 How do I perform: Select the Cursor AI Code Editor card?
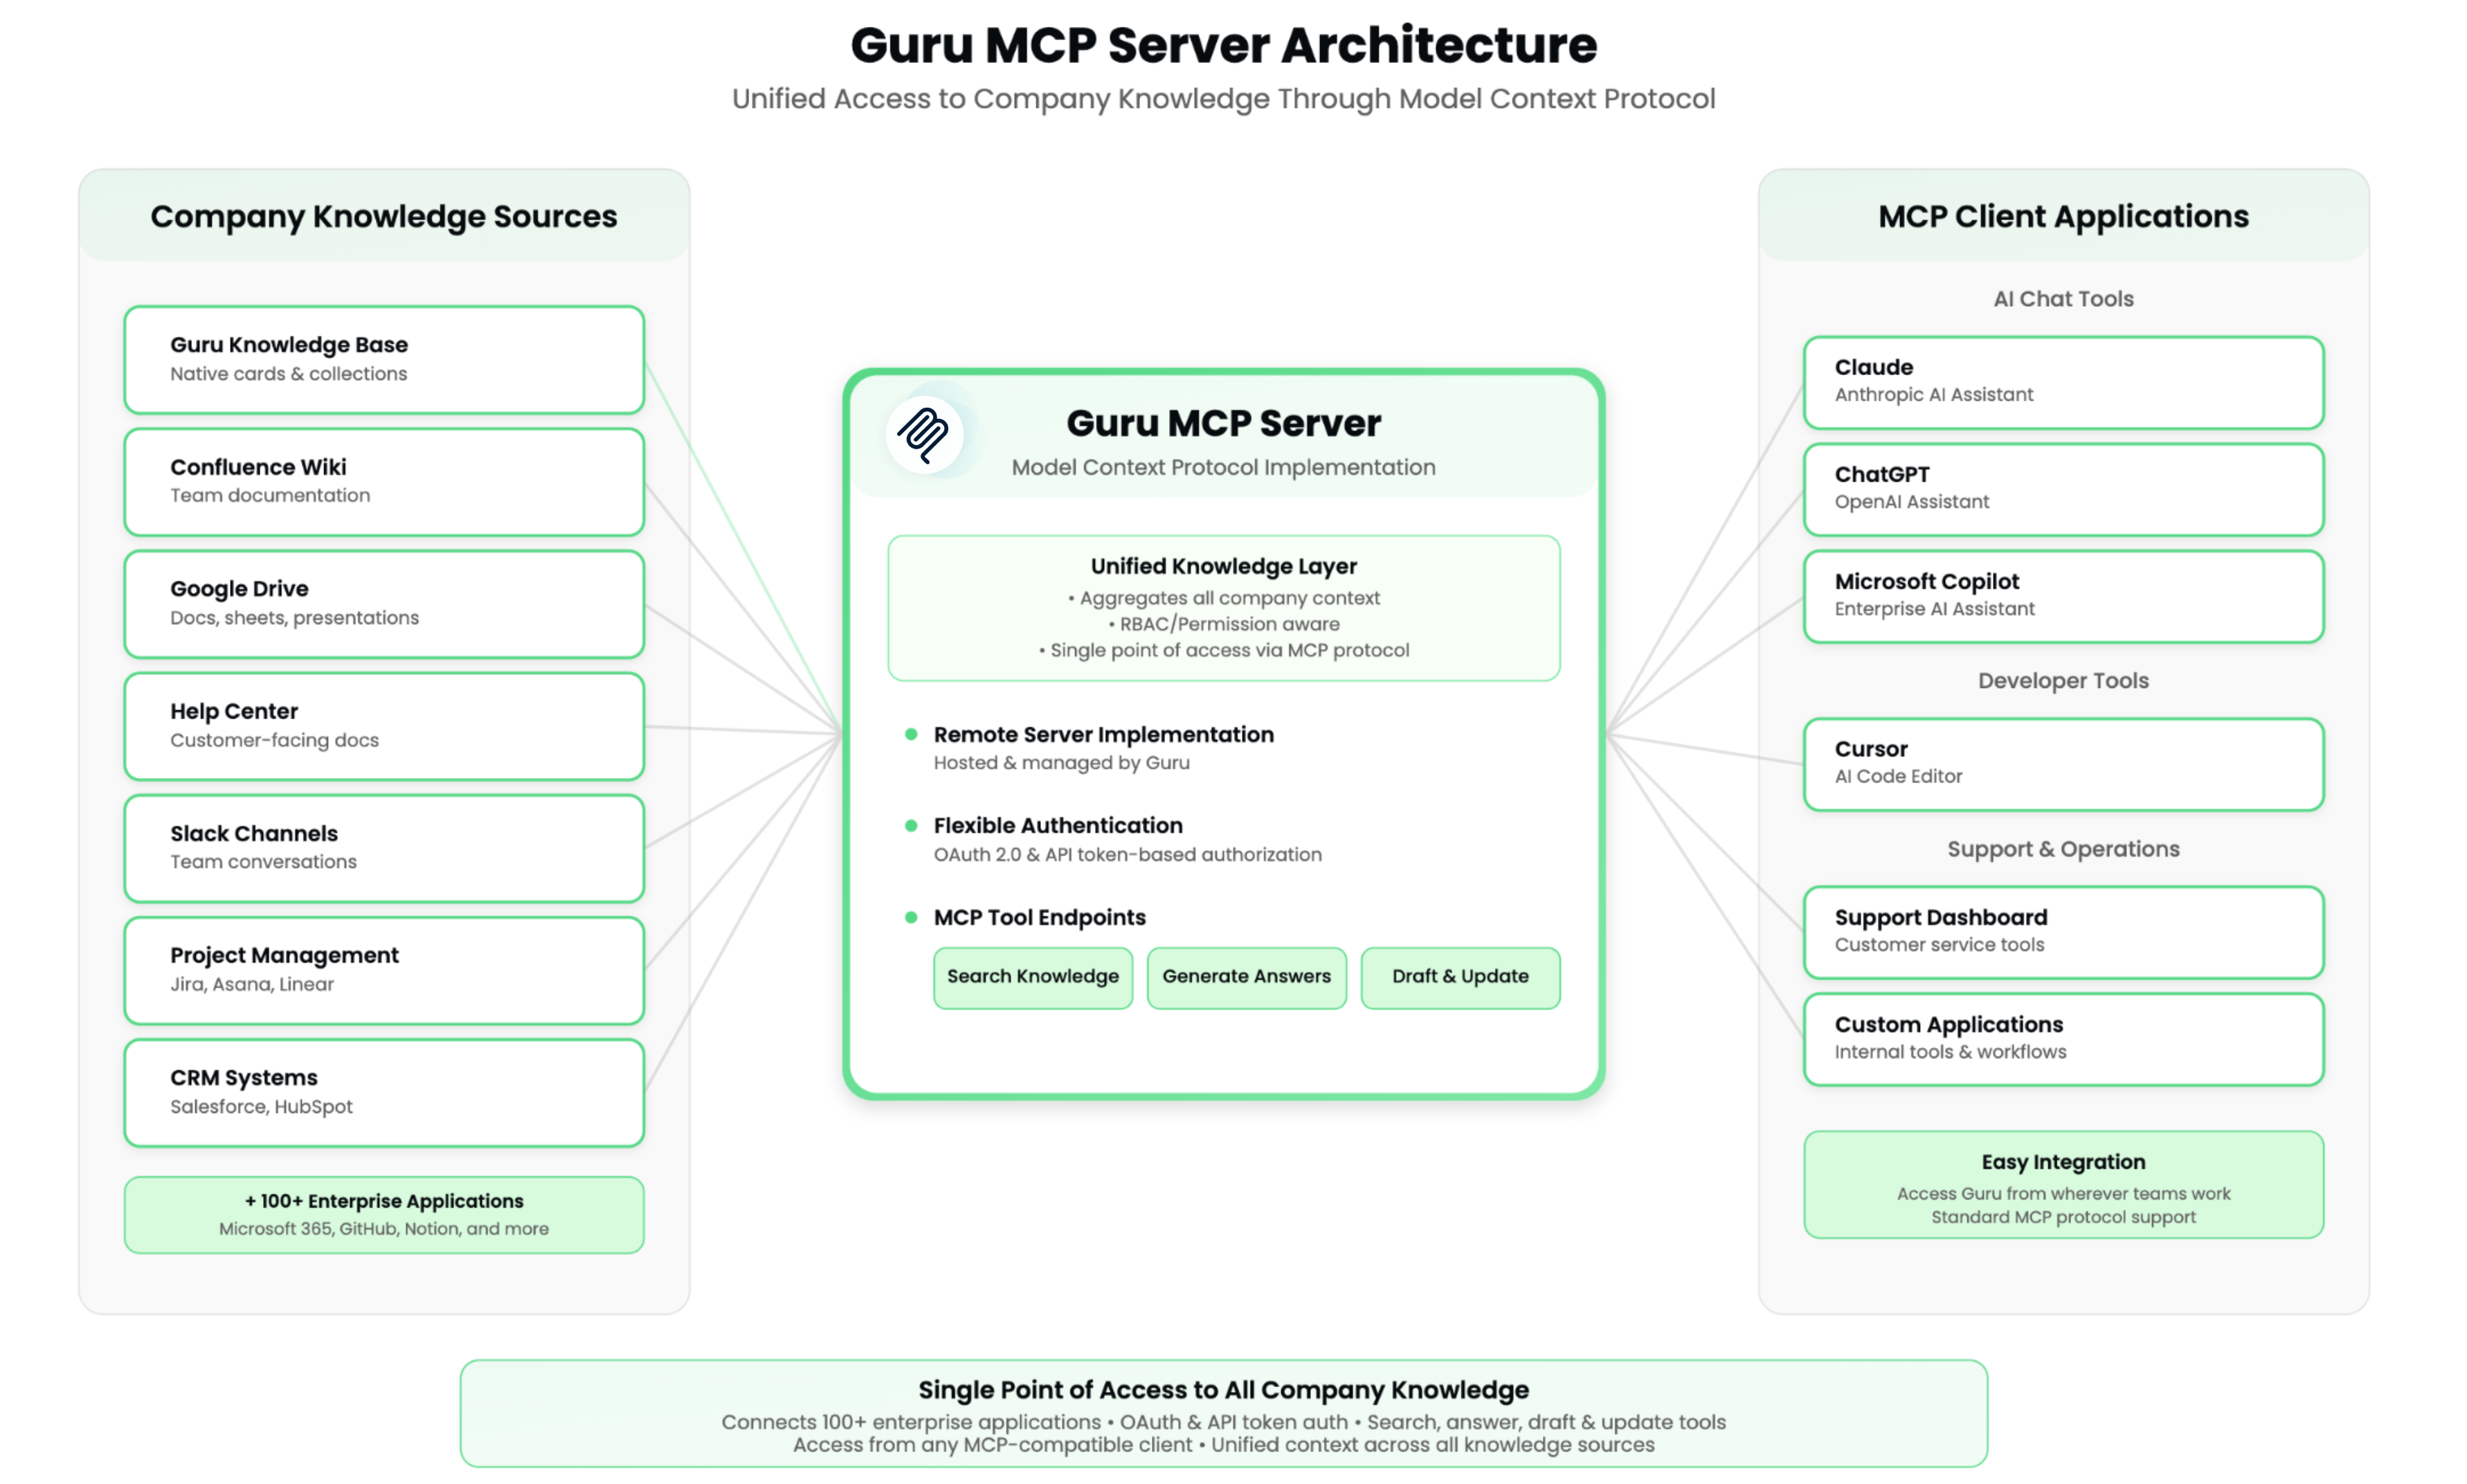tap(2062, 763)
